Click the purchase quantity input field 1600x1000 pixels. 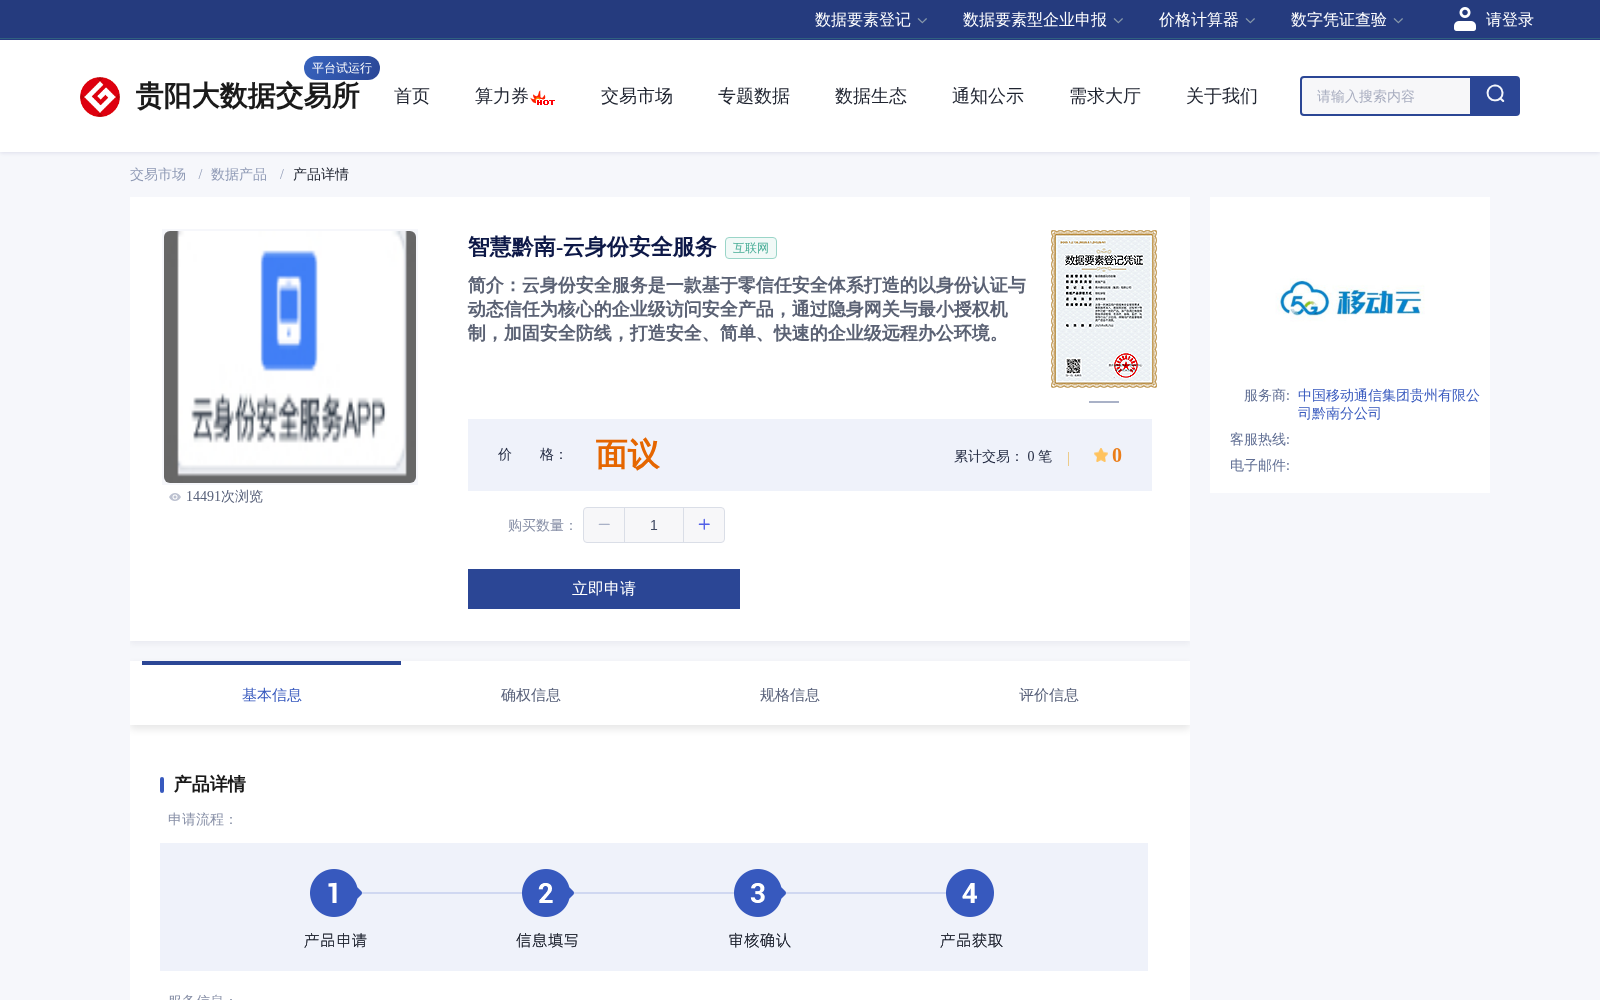pos(654,525)
